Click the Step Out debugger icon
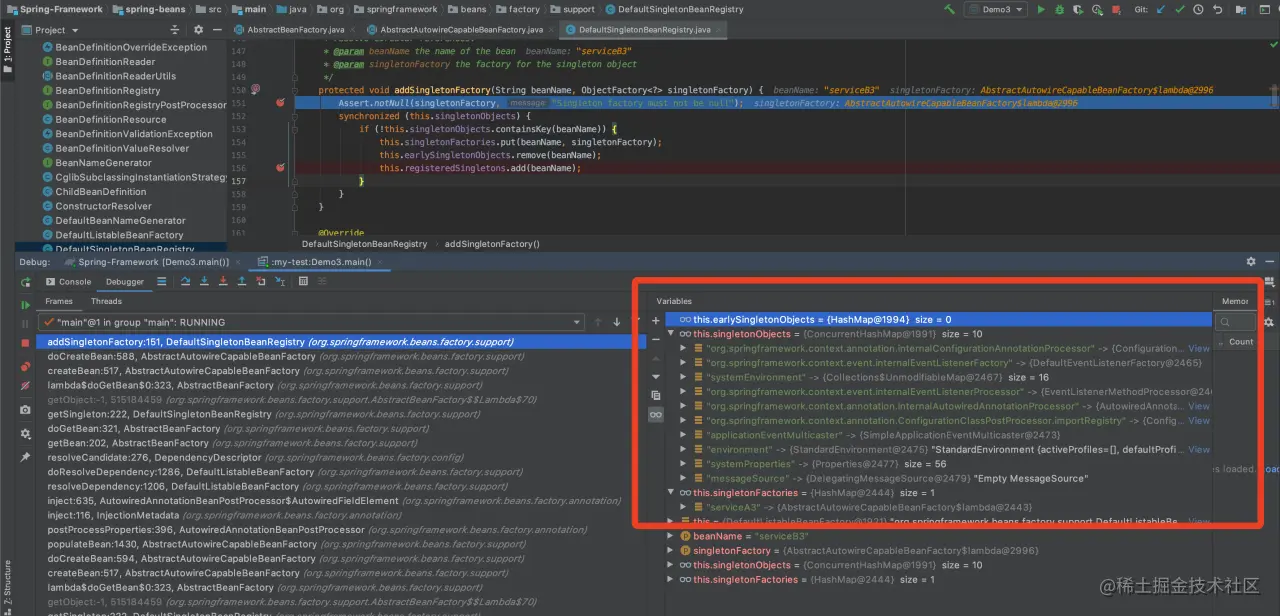 click(x=241, y=282)
